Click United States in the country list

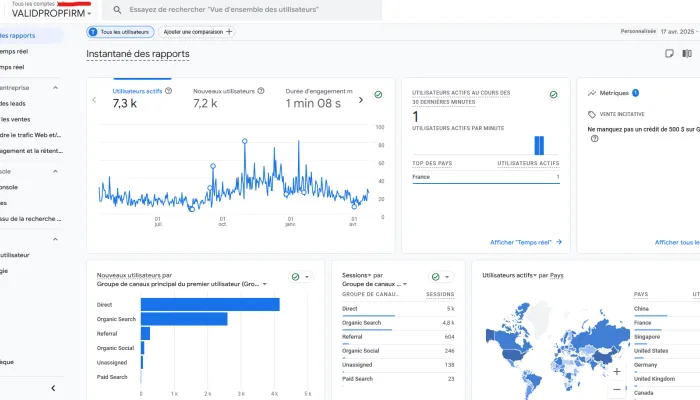coord(651,351)
